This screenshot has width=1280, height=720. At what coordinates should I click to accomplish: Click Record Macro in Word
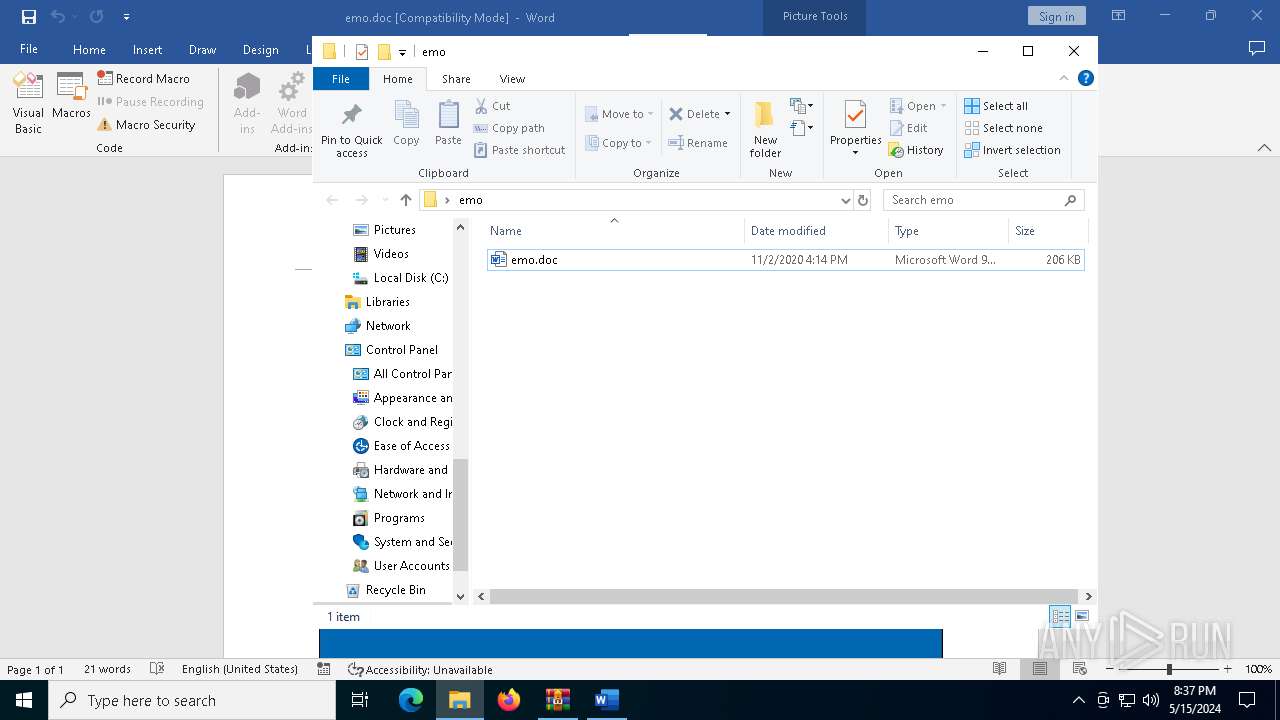(143, 78)
